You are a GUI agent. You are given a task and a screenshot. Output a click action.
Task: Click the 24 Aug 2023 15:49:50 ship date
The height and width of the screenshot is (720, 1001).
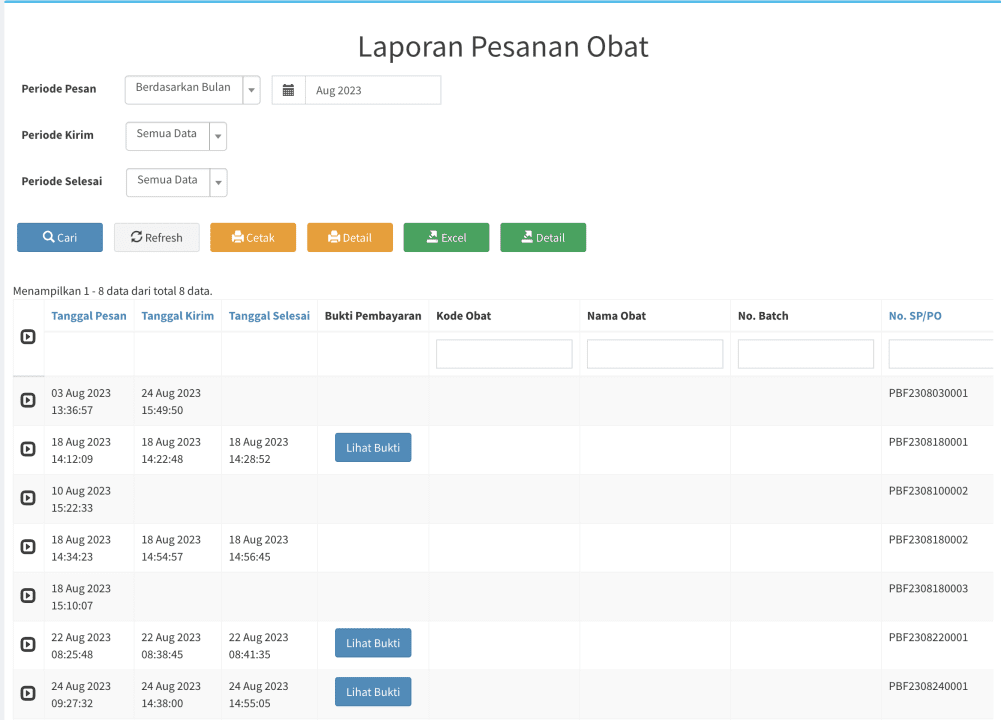click(x=171, y=401)
